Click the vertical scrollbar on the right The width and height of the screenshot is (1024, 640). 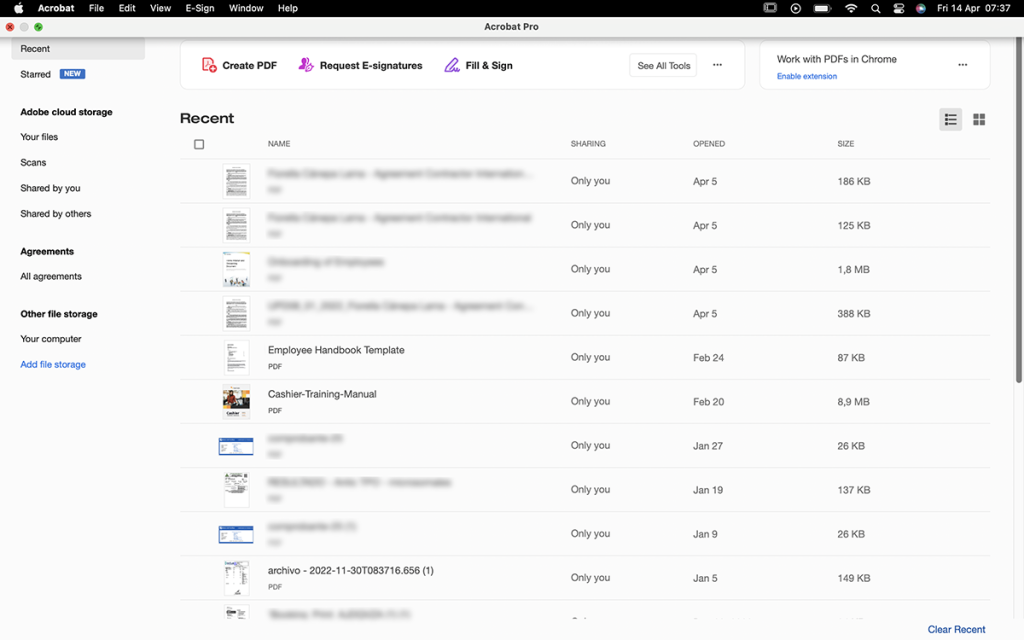[1019, 209]
